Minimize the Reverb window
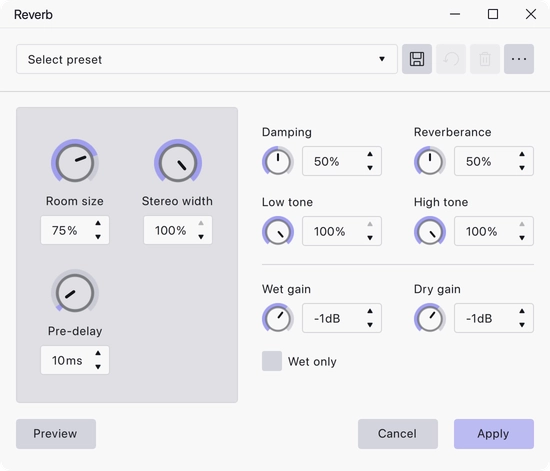 click(x=455, y=14)
